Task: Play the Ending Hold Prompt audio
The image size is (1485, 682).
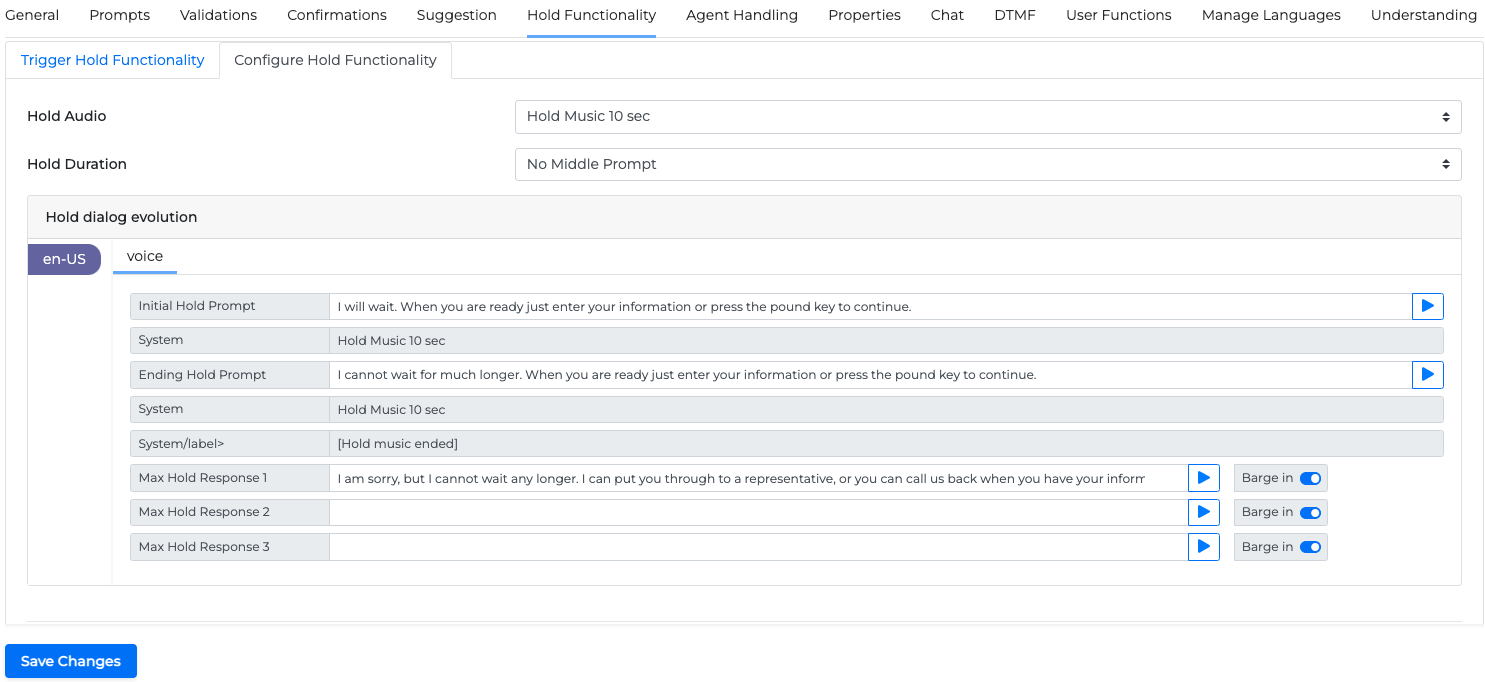Action: pyautogui.click(x=1427, y=375)
